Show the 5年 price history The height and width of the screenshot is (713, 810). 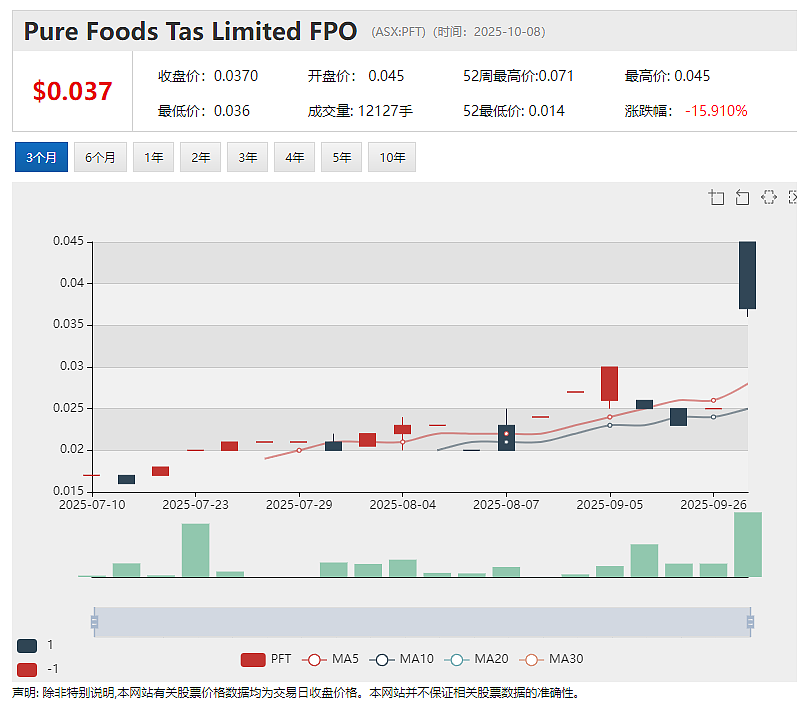coord(341,157)
